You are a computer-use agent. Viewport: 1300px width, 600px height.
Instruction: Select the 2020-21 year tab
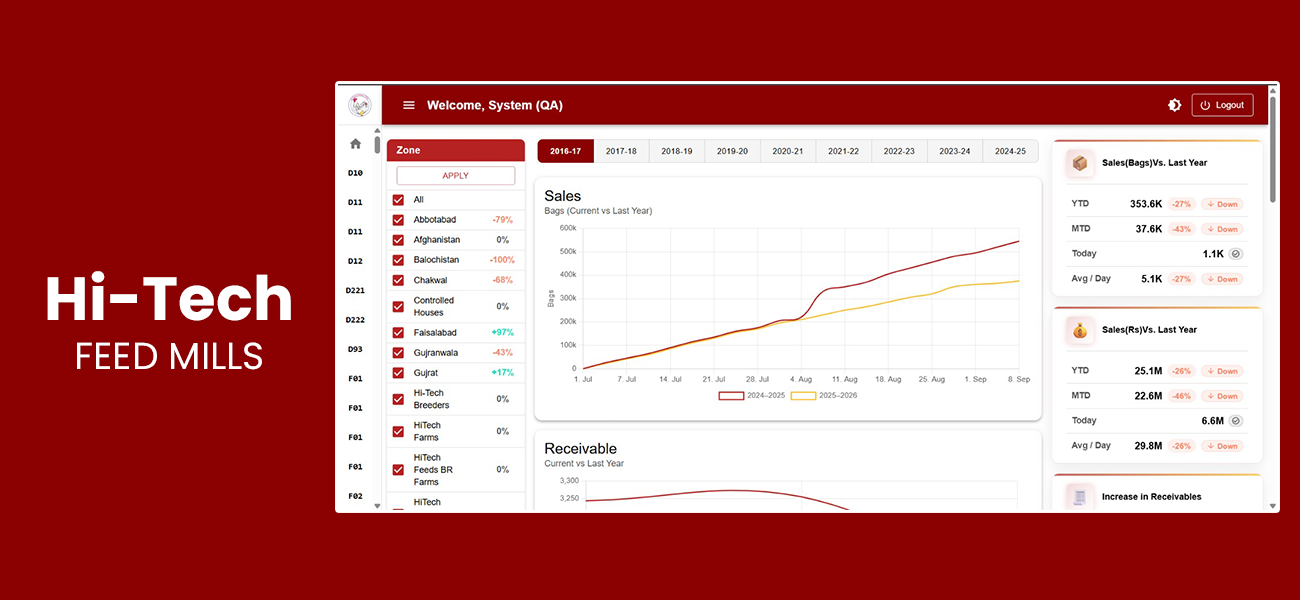pyautogui.click(x=788, y=151)
